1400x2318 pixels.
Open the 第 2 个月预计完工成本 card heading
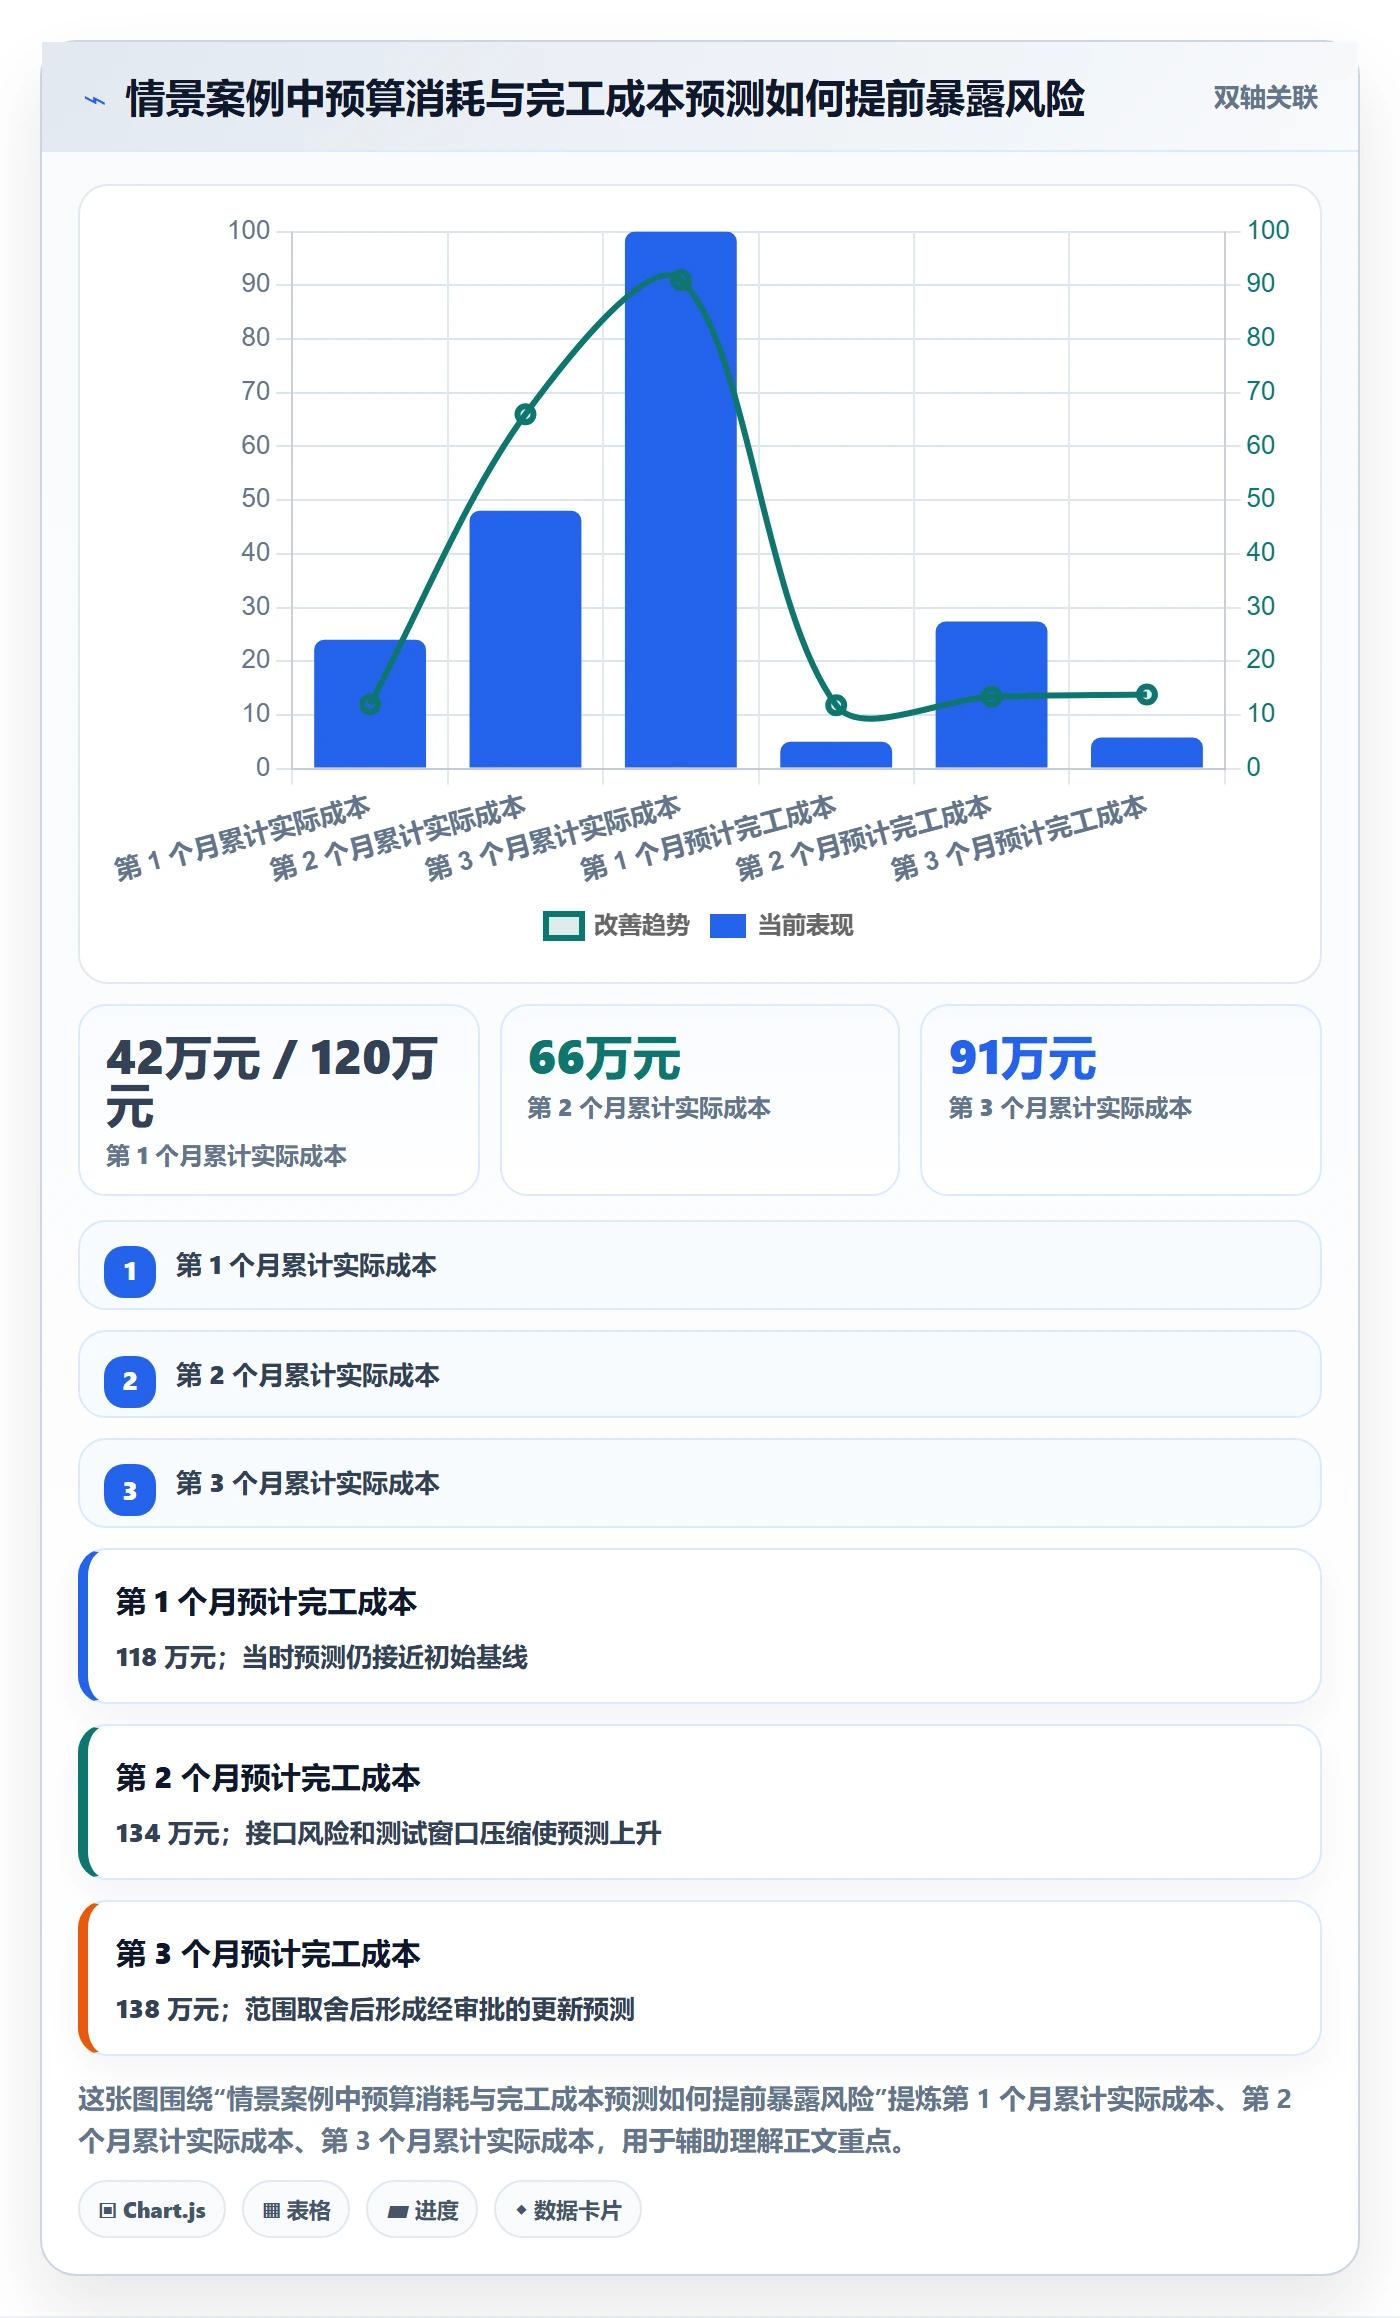[268, 1778]
